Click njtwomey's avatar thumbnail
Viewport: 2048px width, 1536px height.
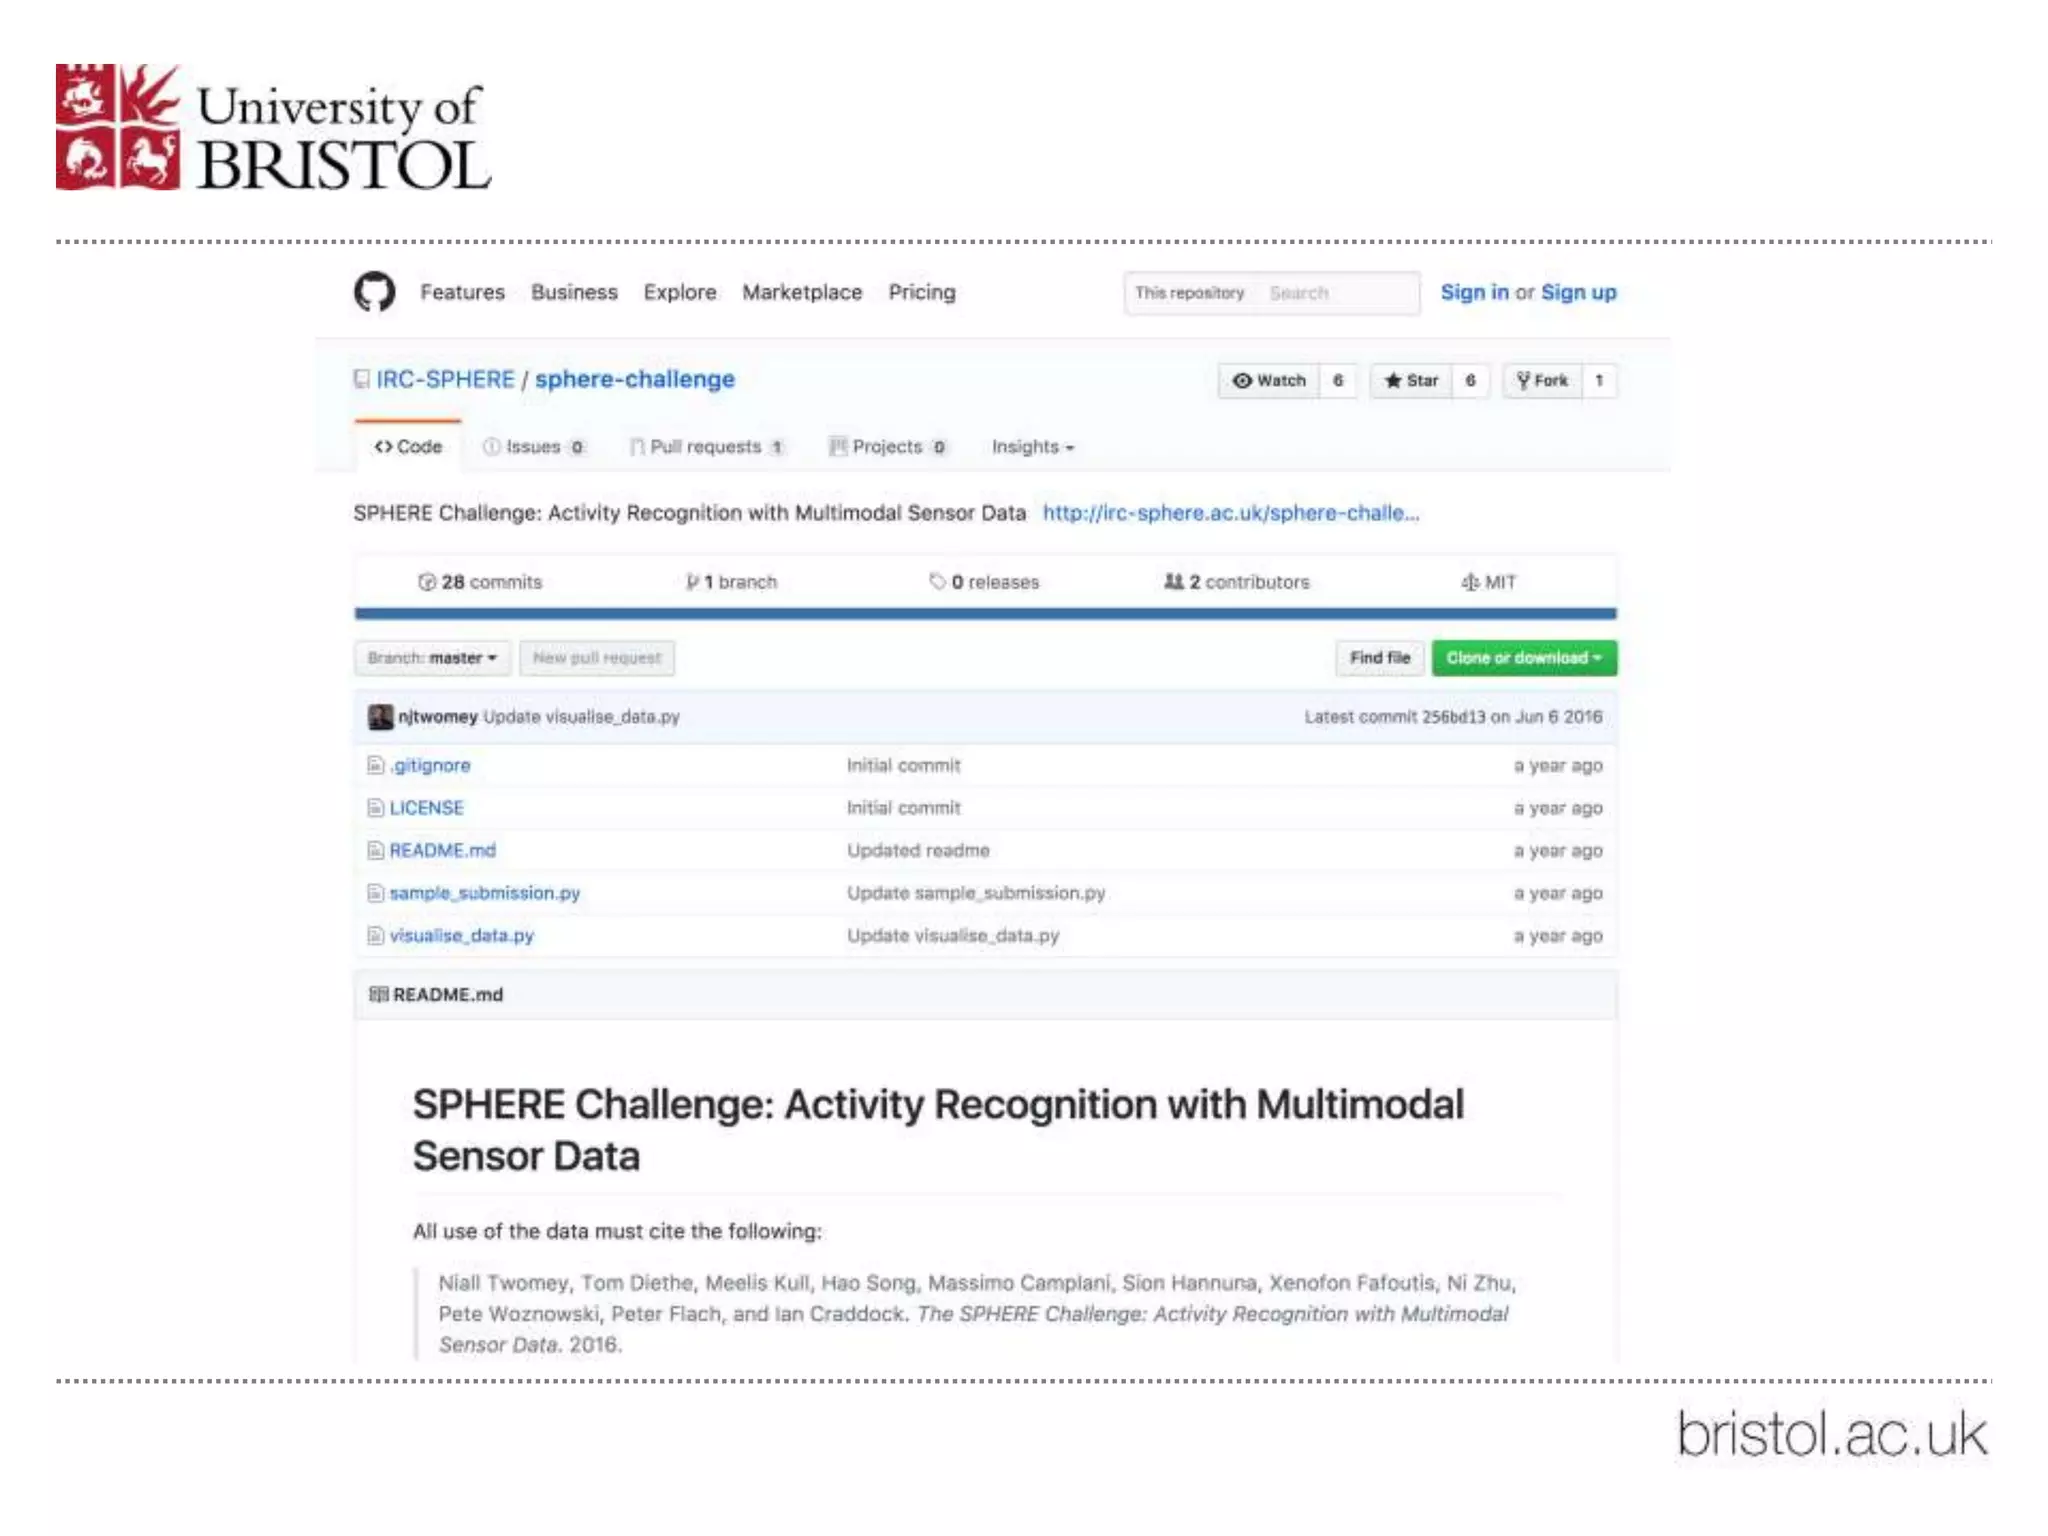coord(380,717)
